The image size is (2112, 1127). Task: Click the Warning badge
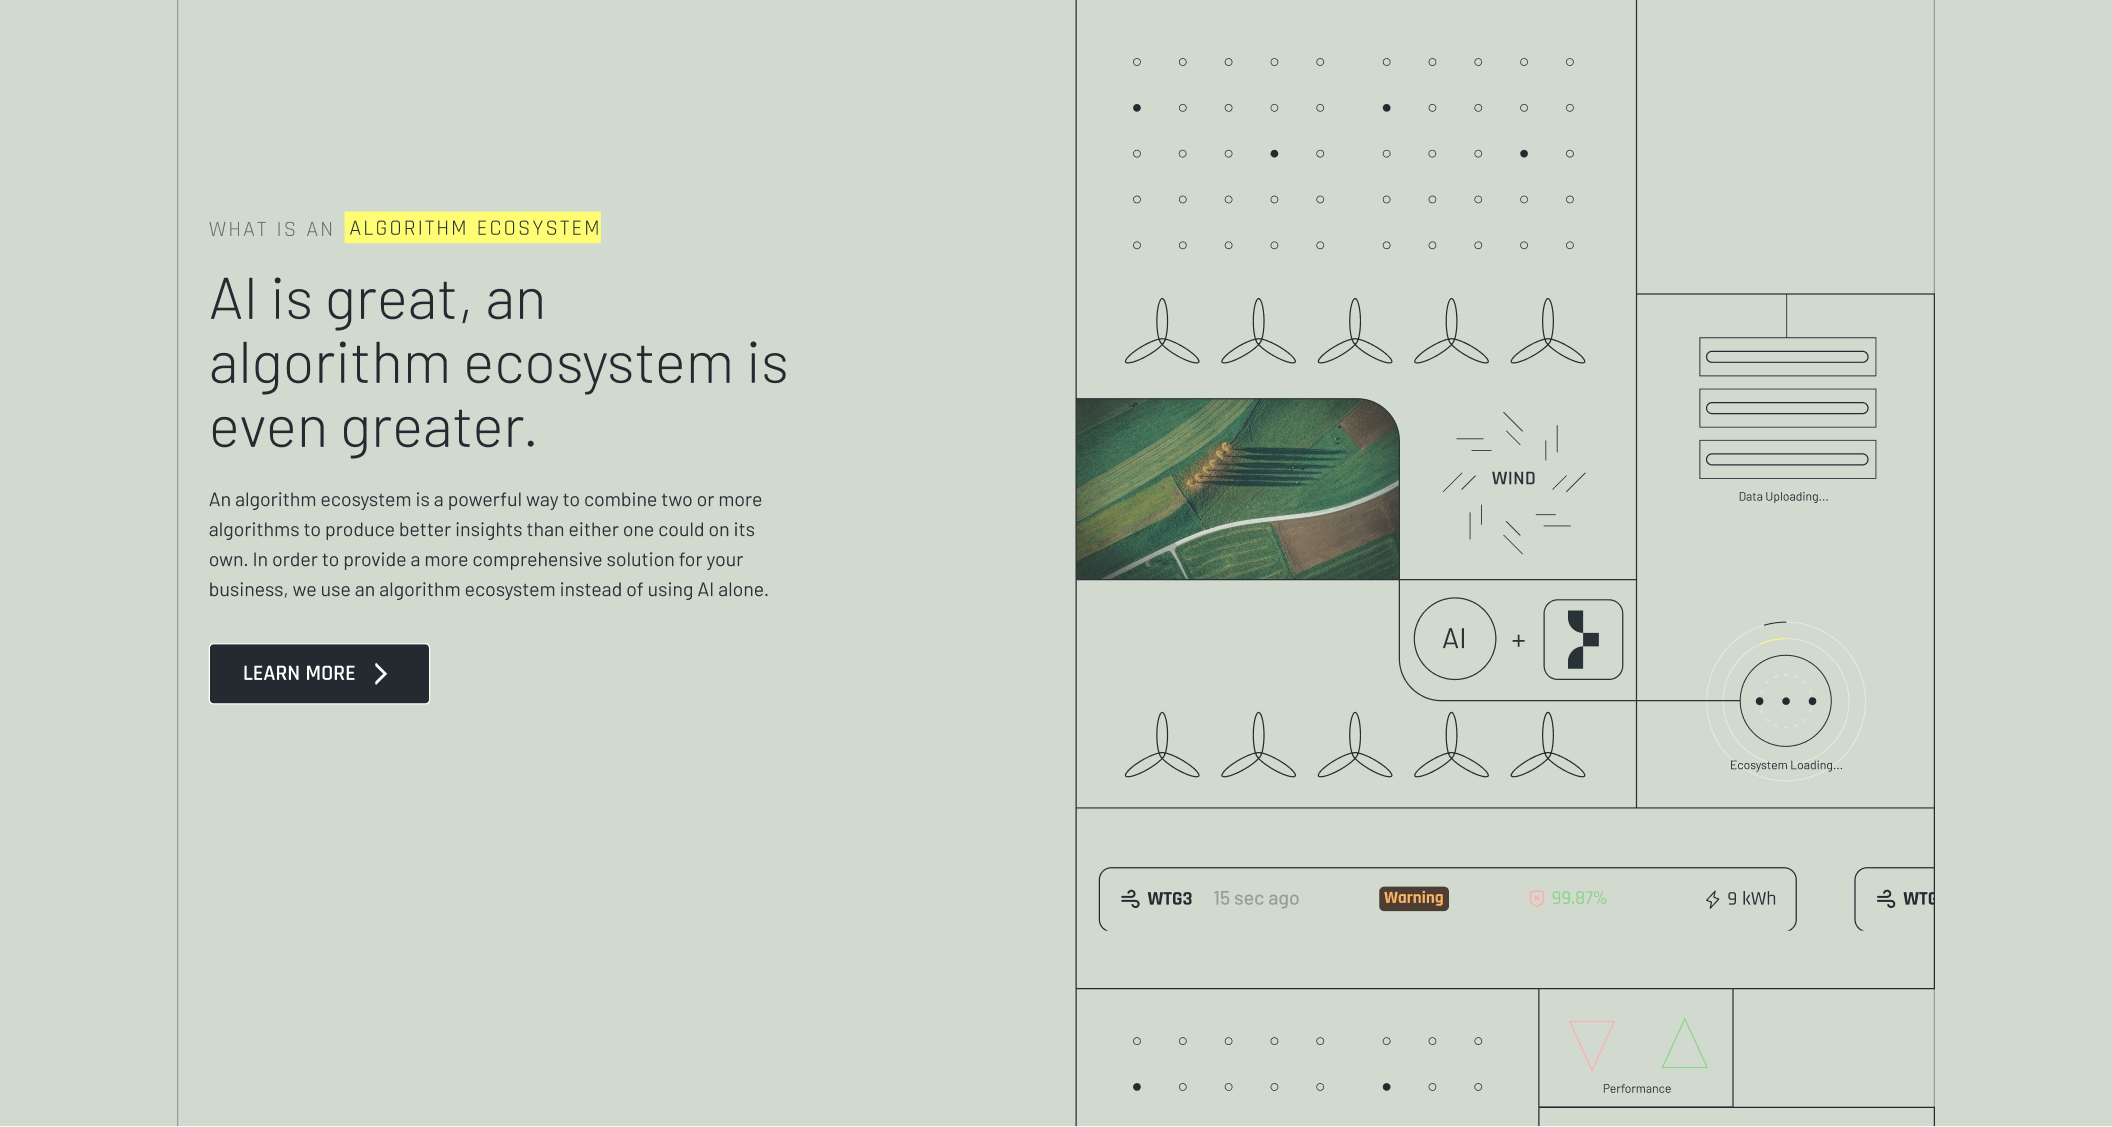pos(1414,898)
